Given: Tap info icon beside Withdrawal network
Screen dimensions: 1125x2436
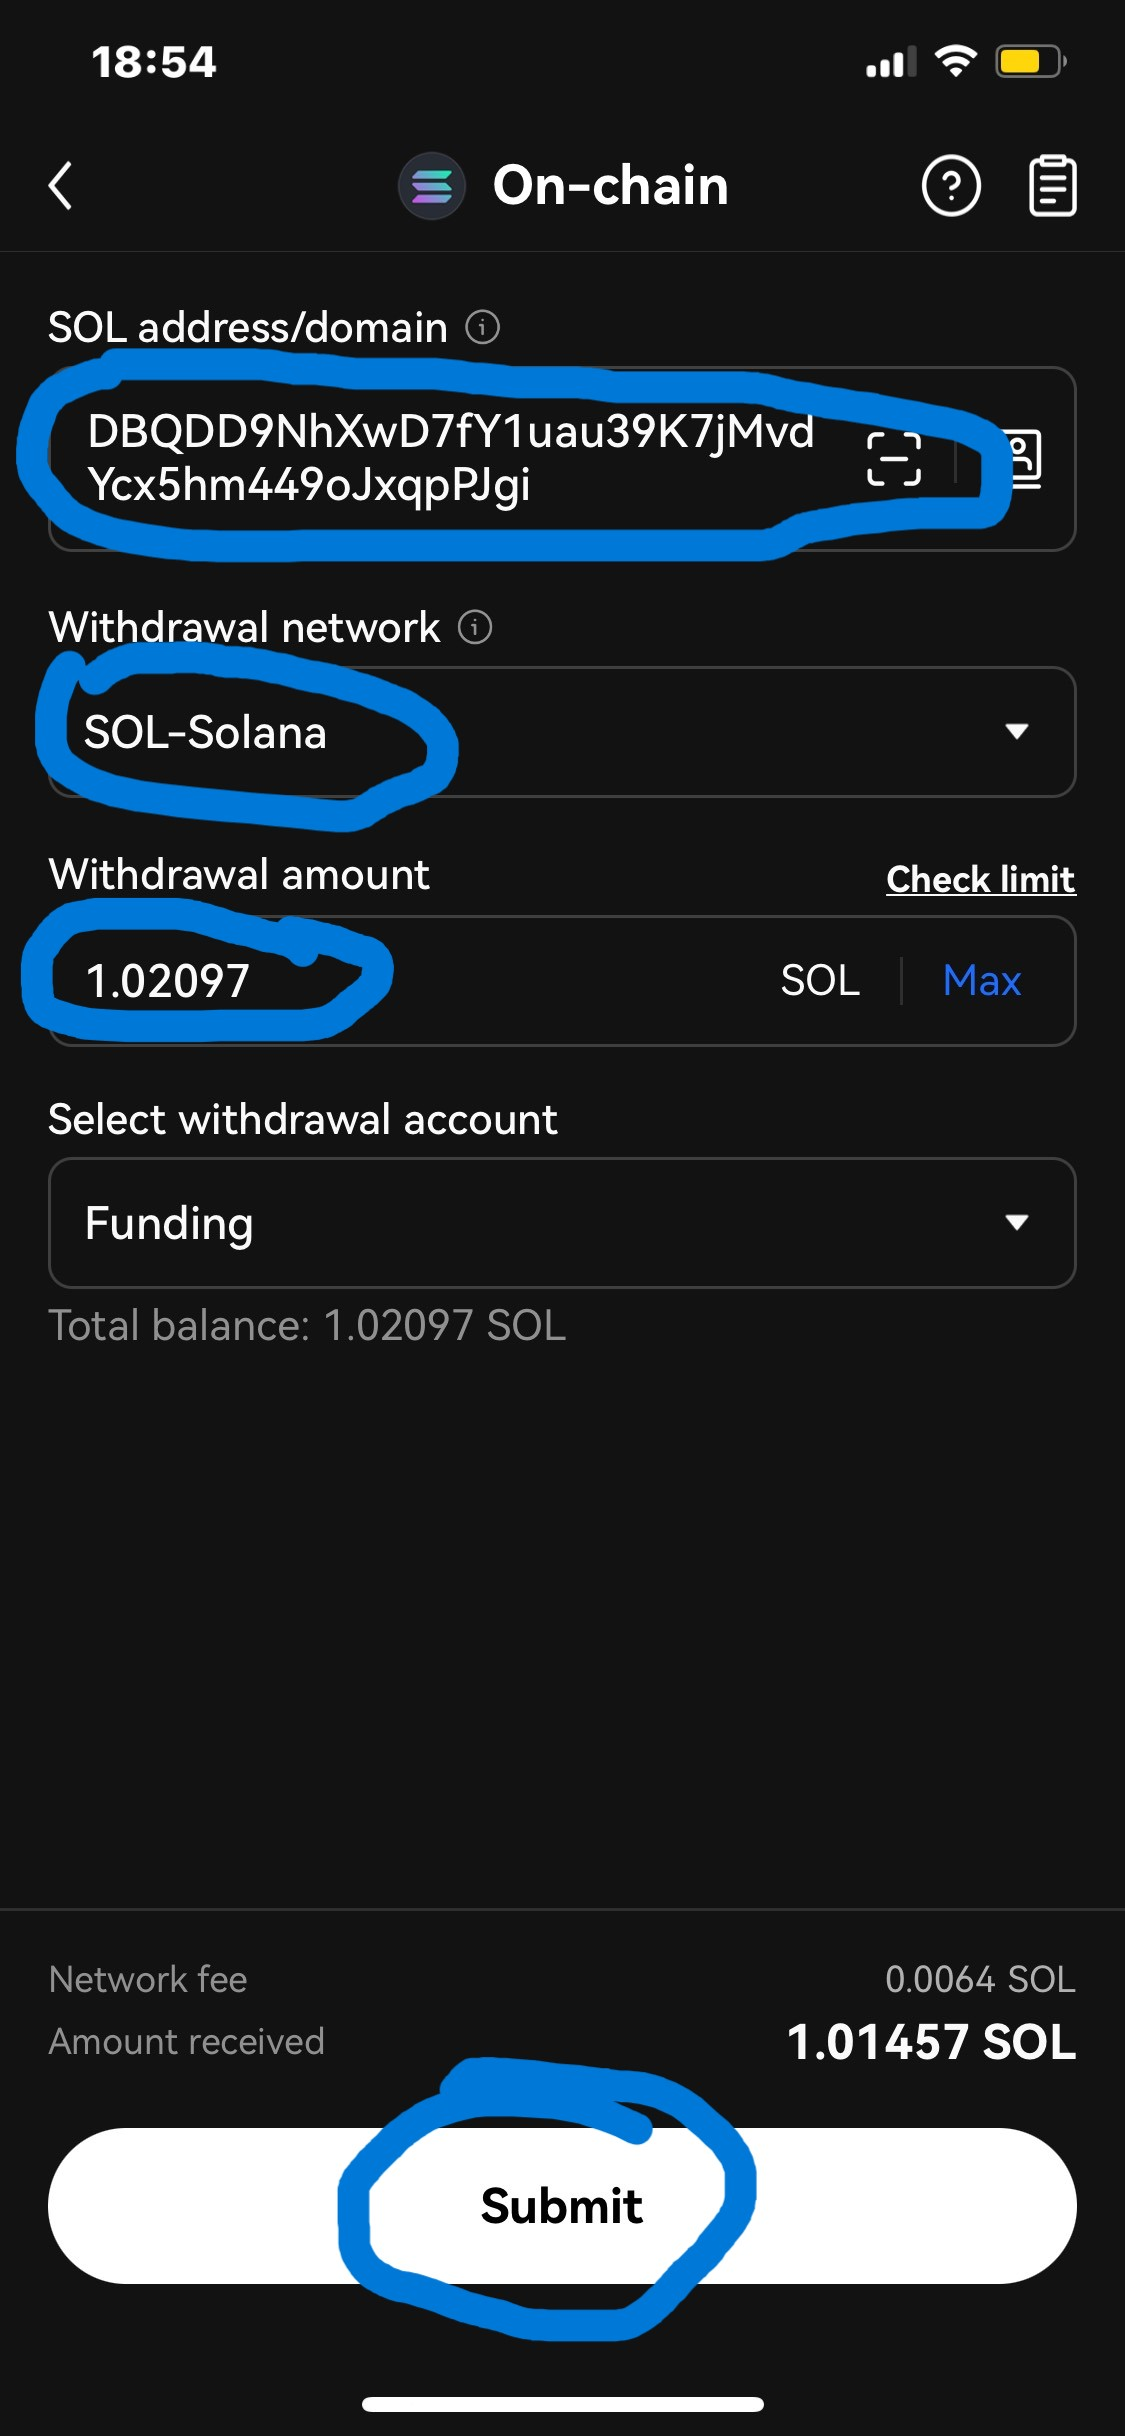Looking at the screenshot, I should [x=475, y=628].
